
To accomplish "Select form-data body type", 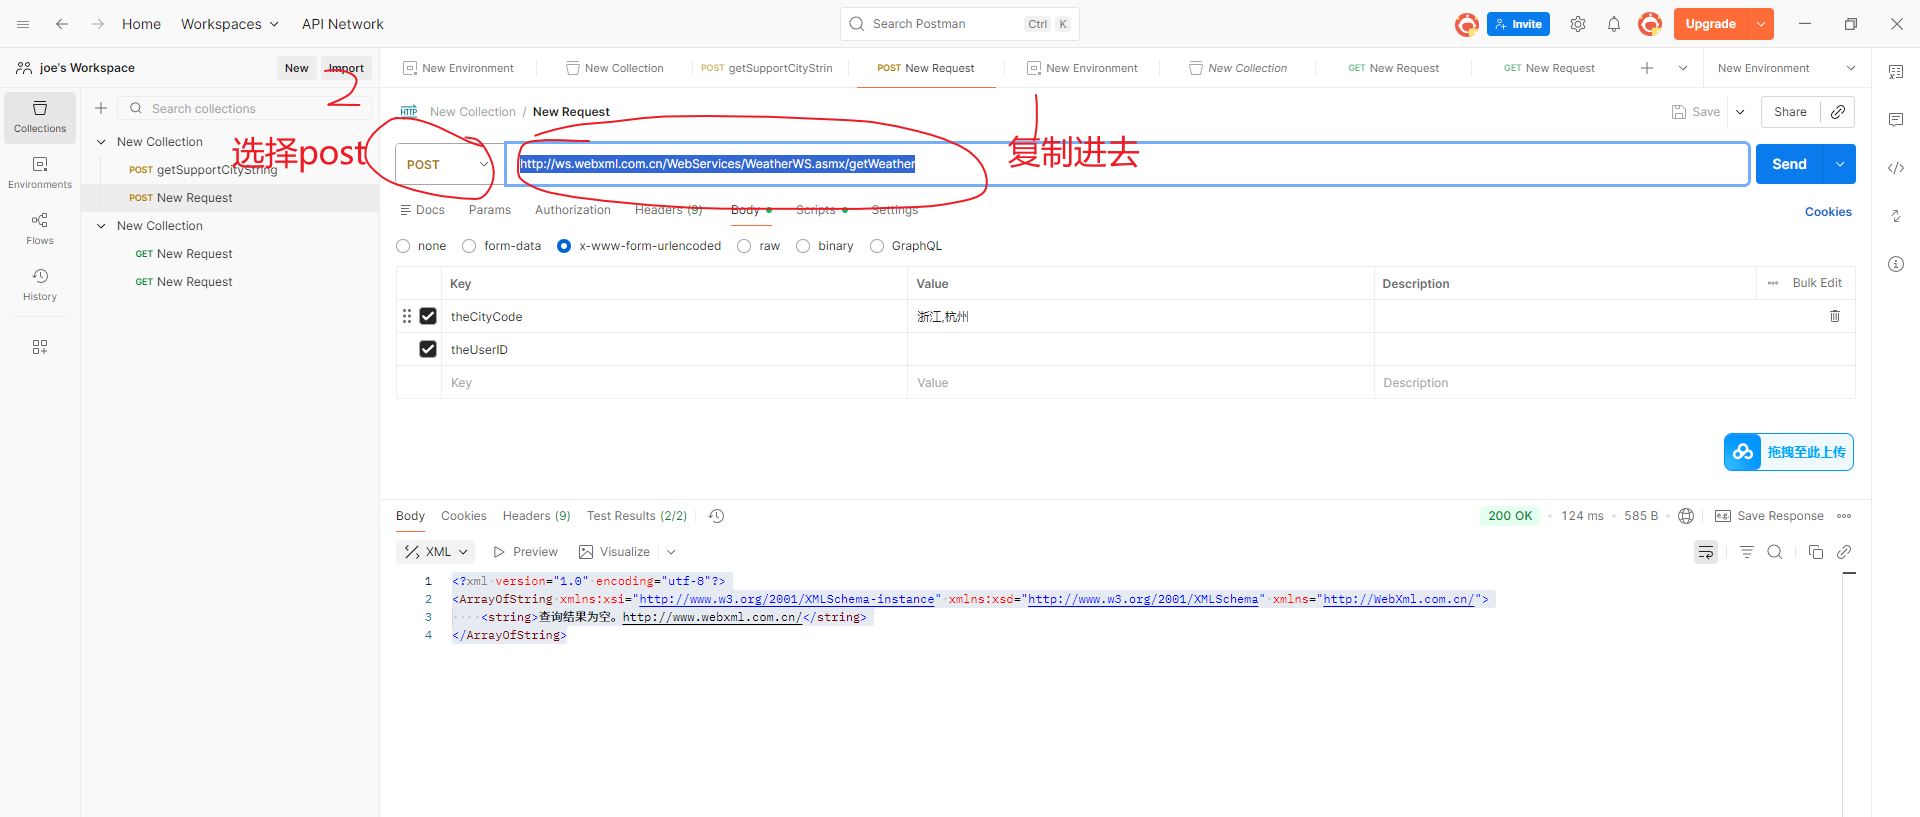I will (x=469, y=246).
